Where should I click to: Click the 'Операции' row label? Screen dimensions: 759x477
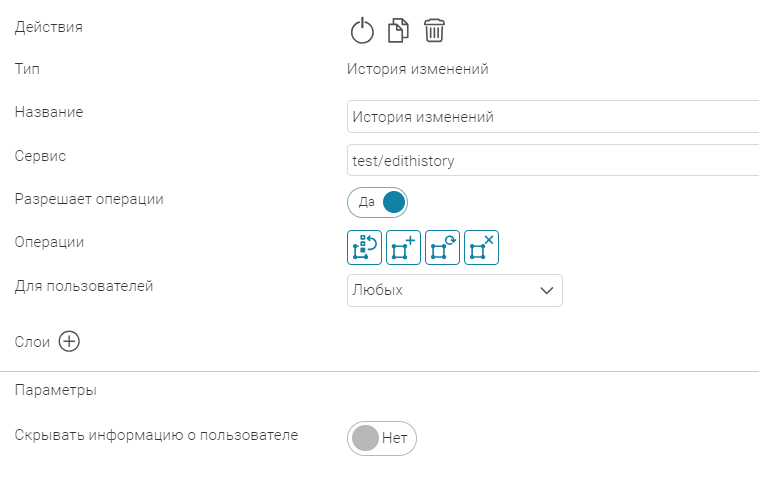(50, 242)
